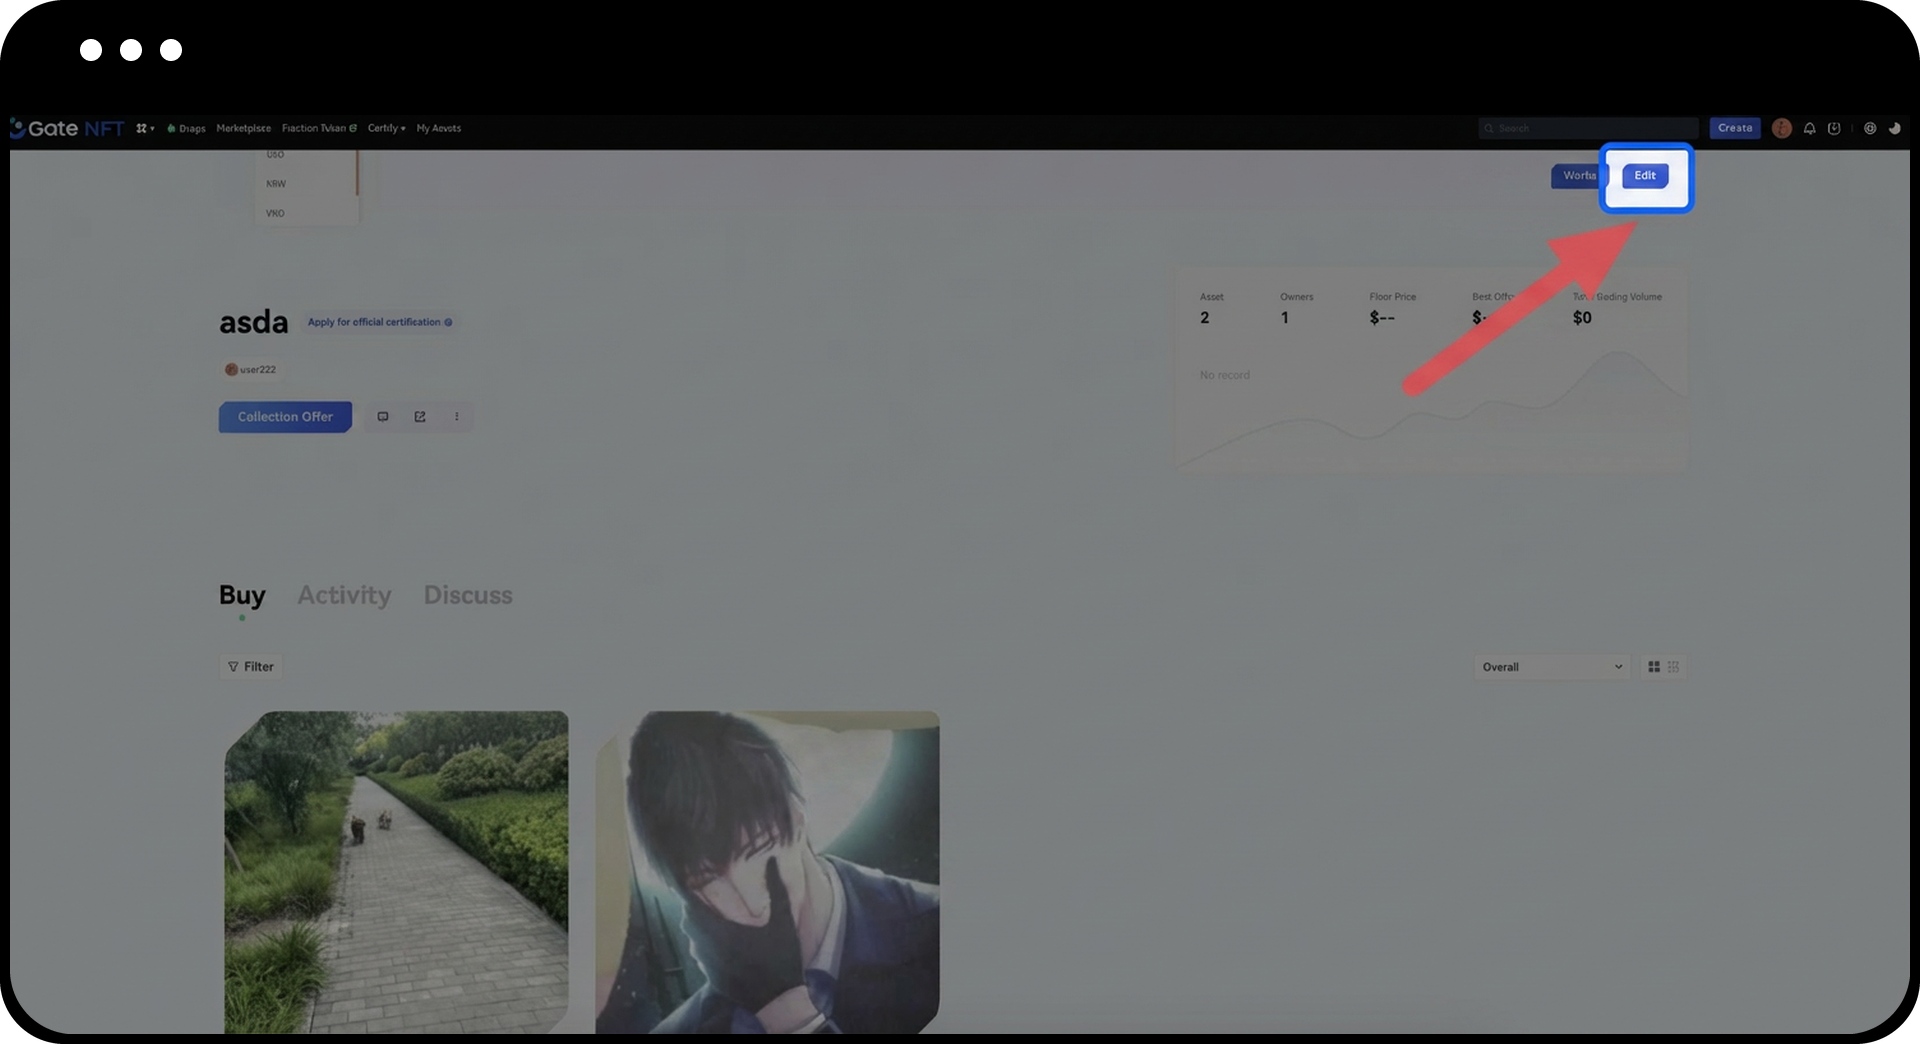Screen dimensions: 1920x1044
Task: Open the three-dot more options menu
Action: click(x=457, y=417)
